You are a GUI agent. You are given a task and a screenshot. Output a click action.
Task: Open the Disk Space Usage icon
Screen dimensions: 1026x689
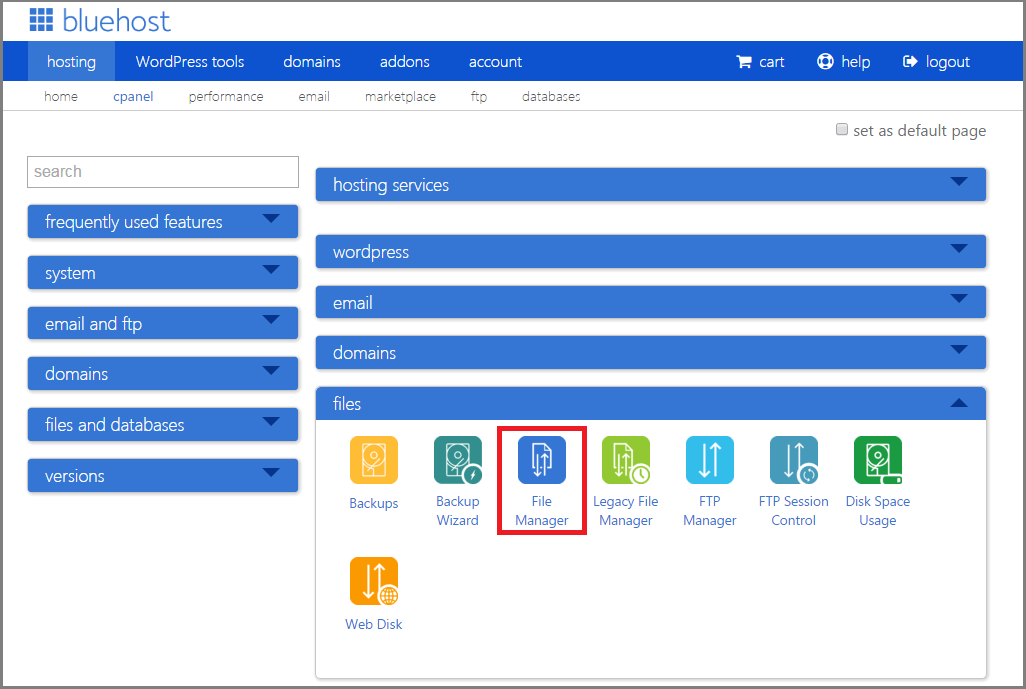(878, 460)
